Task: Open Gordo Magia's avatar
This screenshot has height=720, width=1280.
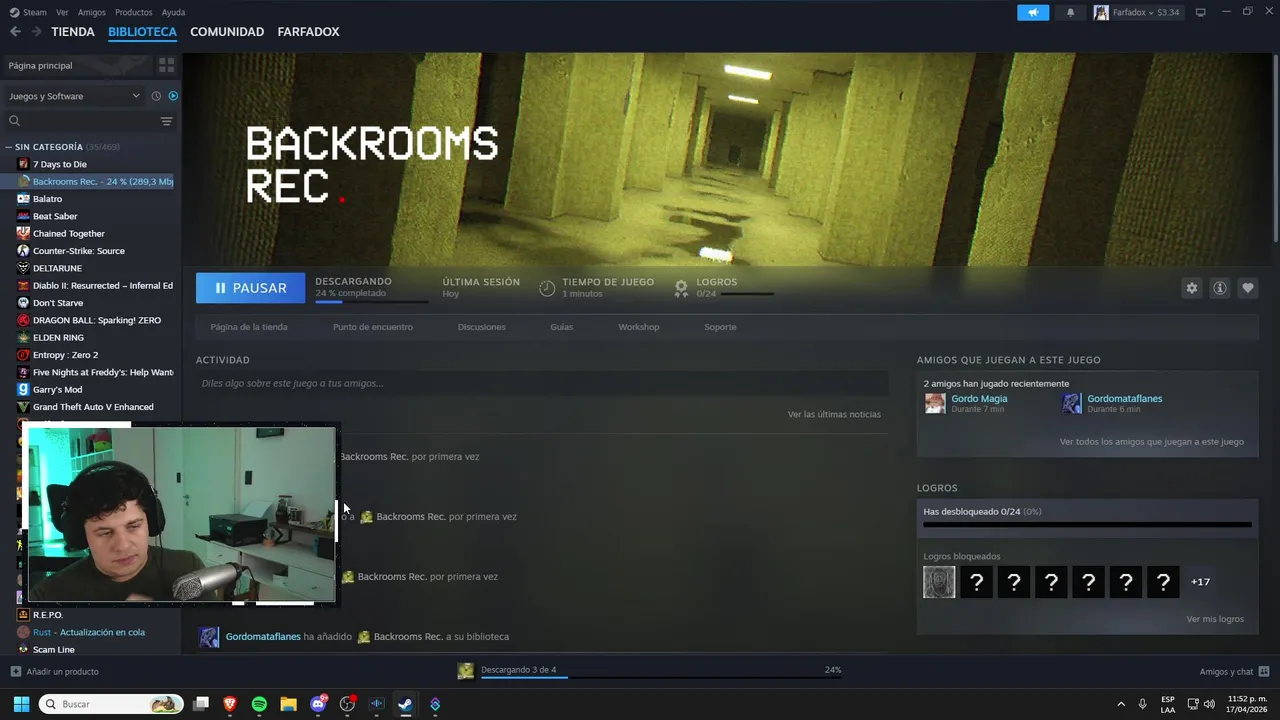Action: point(935,403)
